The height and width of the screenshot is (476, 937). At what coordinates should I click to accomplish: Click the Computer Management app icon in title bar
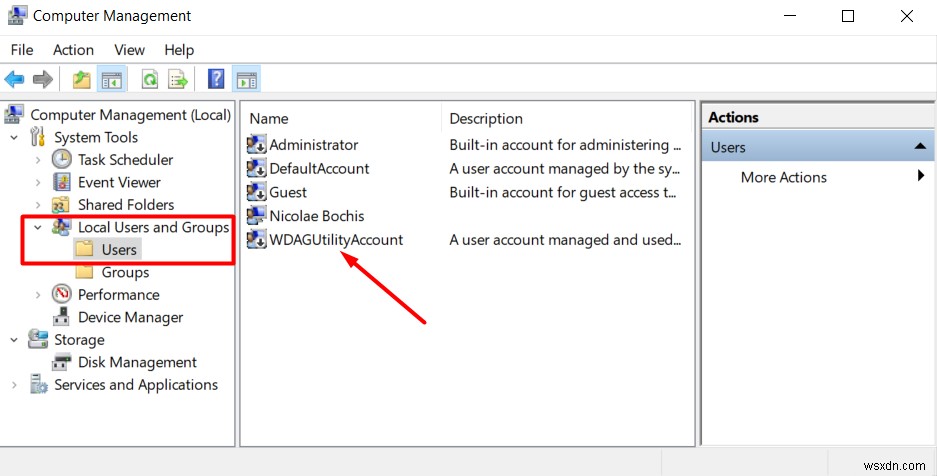click(16, 16)
